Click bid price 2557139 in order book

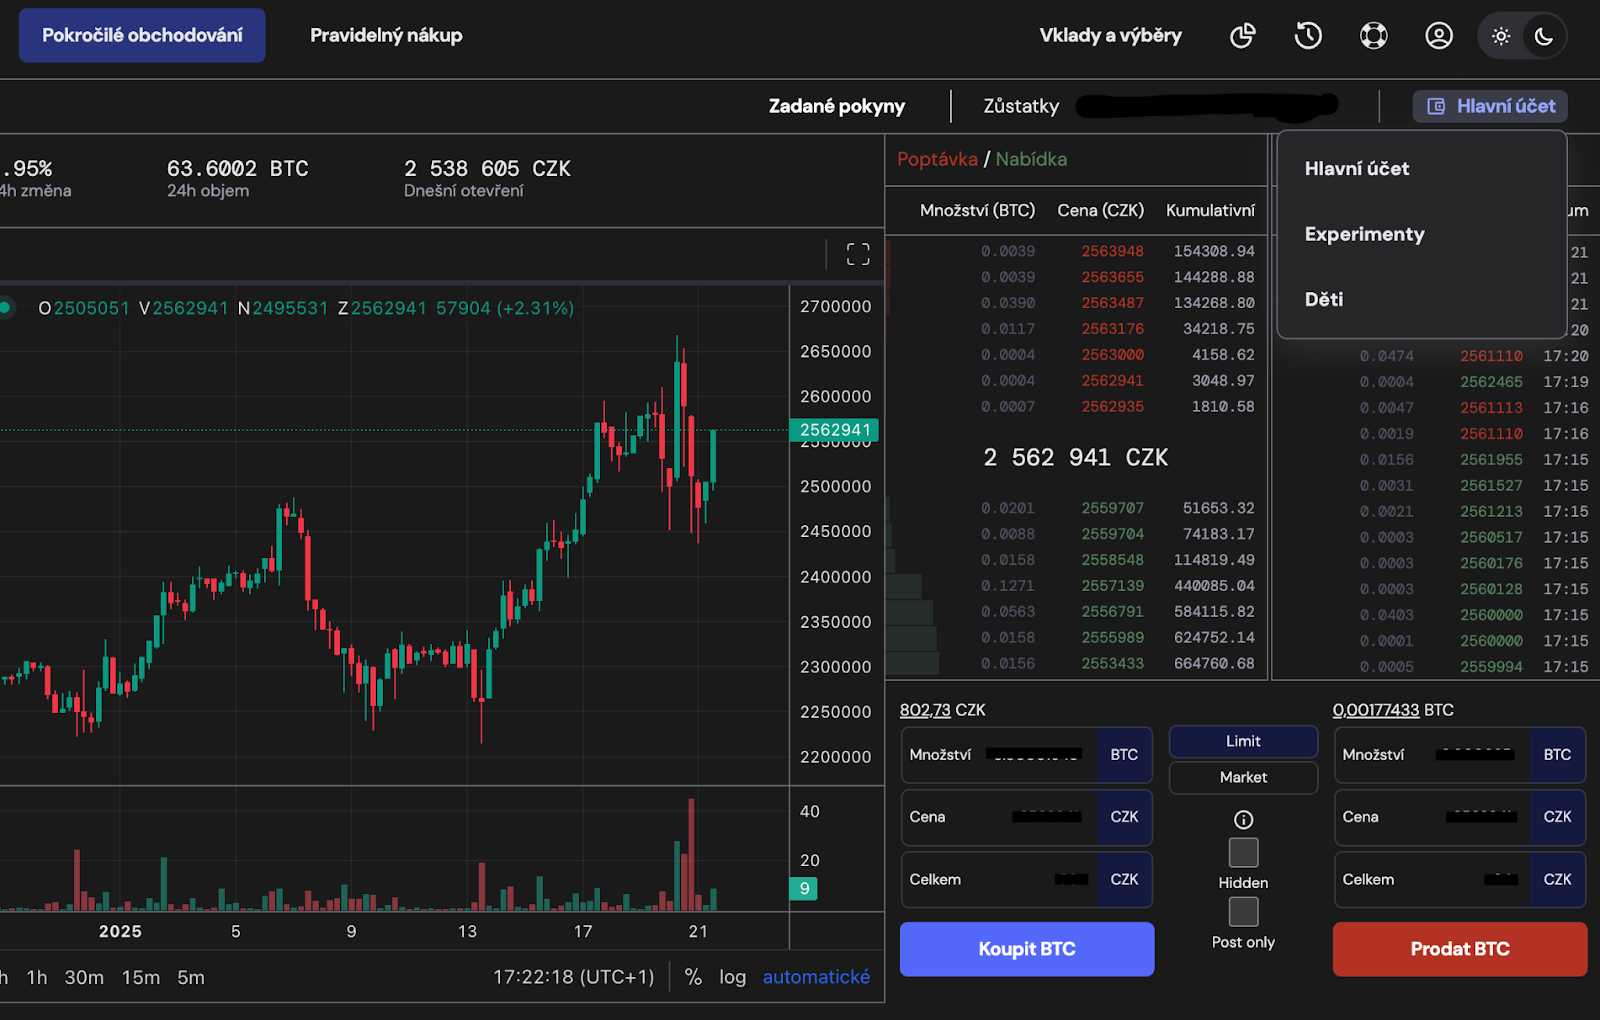pyautogui.click(x=1112, y=586)
